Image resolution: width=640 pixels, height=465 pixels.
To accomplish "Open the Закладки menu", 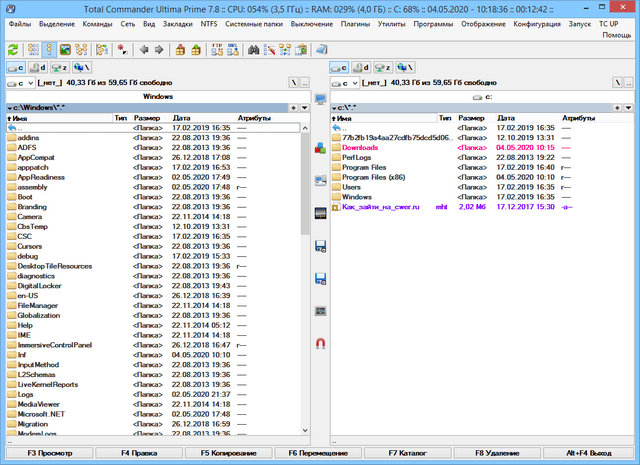I will pos(179,22).
